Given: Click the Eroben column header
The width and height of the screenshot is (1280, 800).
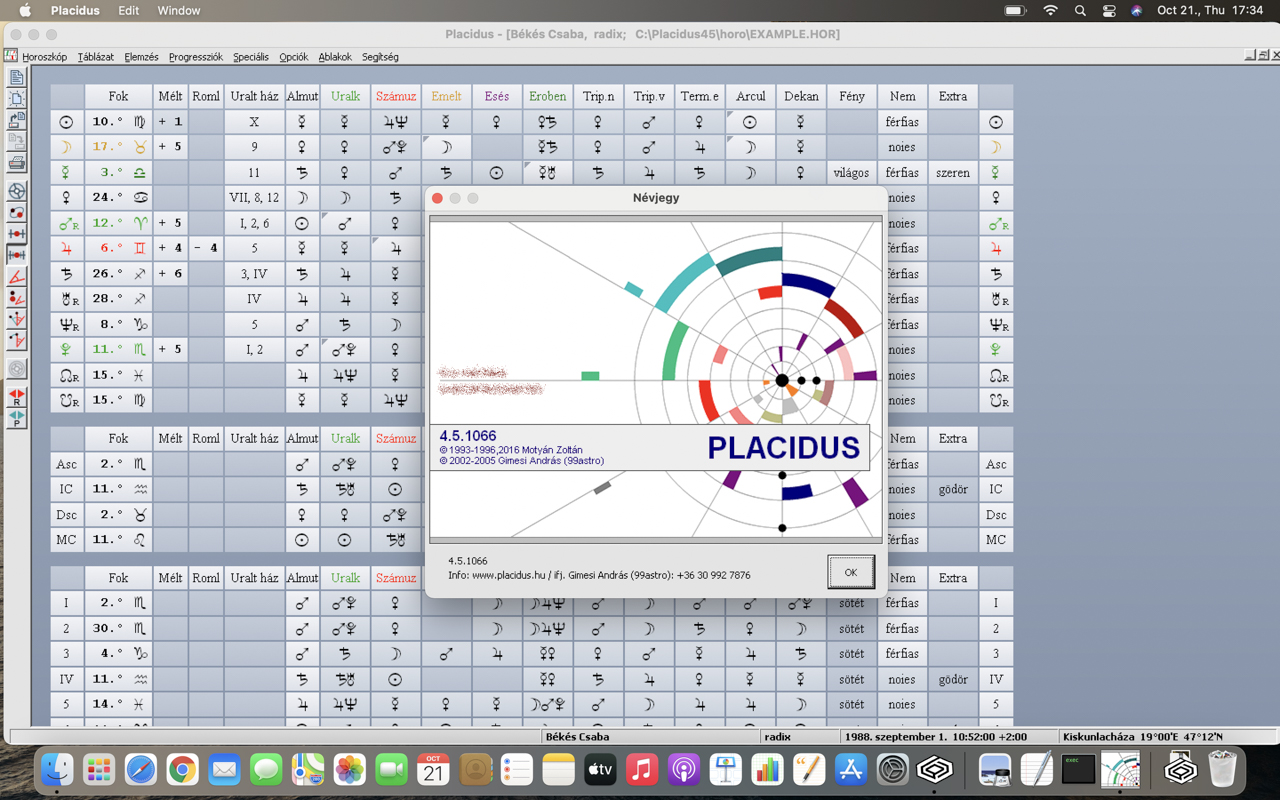Looking at the screenshot, I should pos(548,96).
